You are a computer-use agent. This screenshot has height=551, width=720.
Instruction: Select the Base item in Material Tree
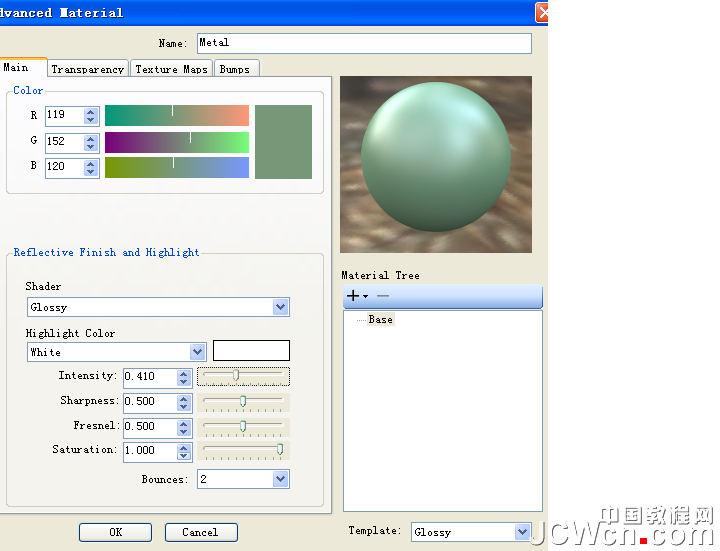coord(381,320)
